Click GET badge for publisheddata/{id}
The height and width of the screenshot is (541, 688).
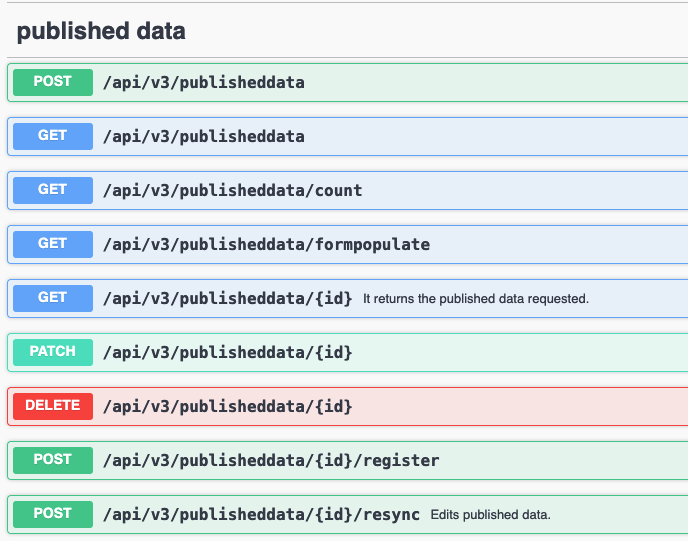pyautogui.click(x=52, y=298)
